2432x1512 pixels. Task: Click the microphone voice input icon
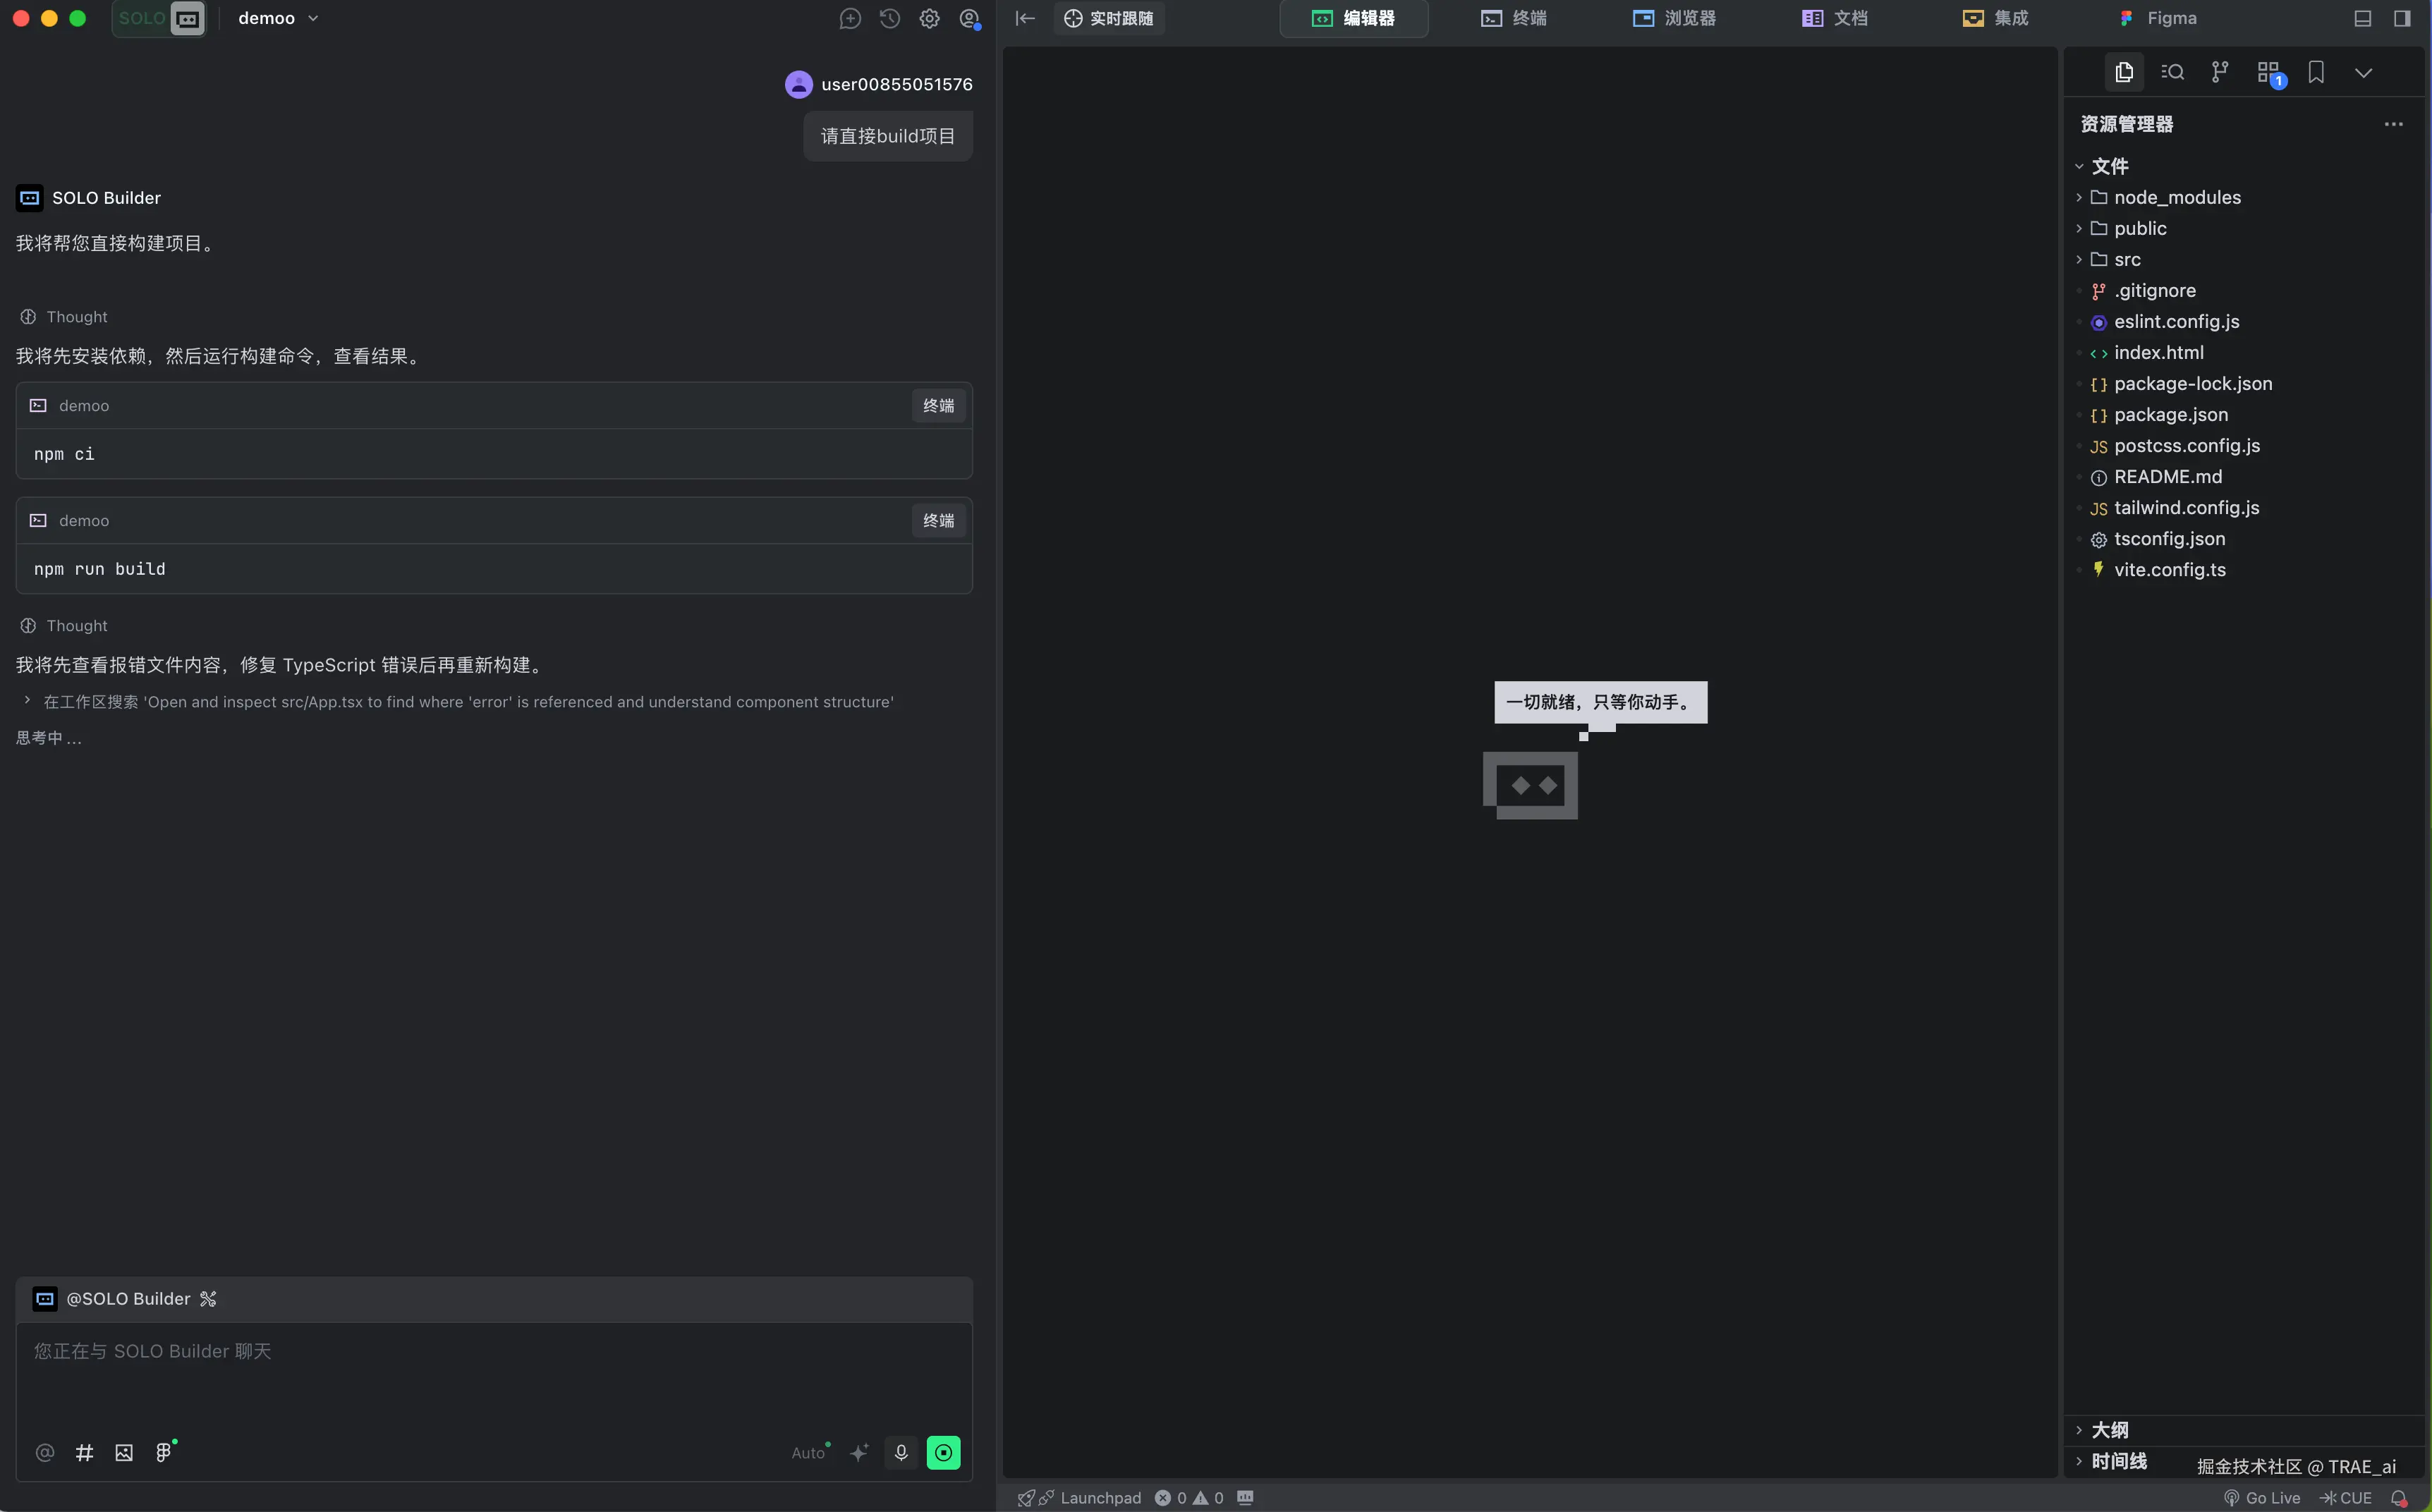901,1452
